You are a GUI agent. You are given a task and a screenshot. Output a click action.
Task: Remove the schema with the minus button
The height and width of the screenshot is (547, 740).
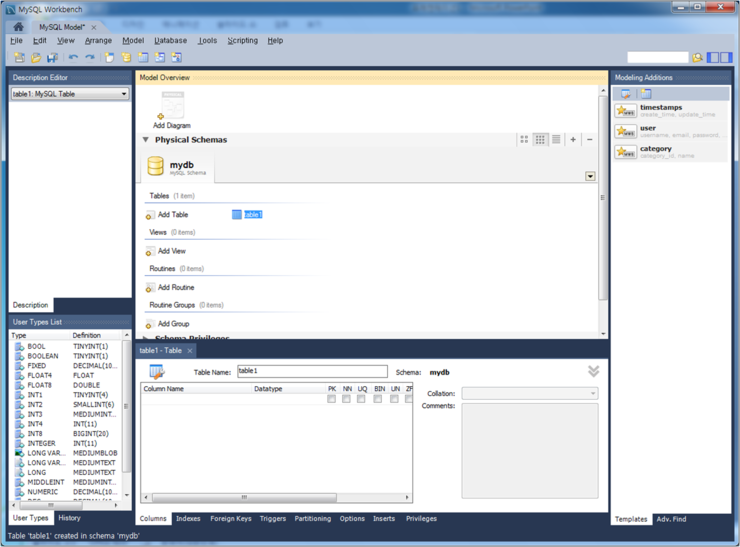click(x=589, y=139)
